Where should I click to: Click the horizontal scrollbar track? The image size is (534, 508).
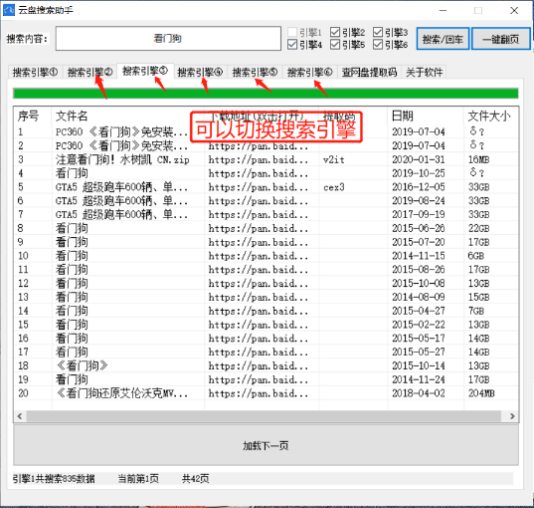(264, 416)
